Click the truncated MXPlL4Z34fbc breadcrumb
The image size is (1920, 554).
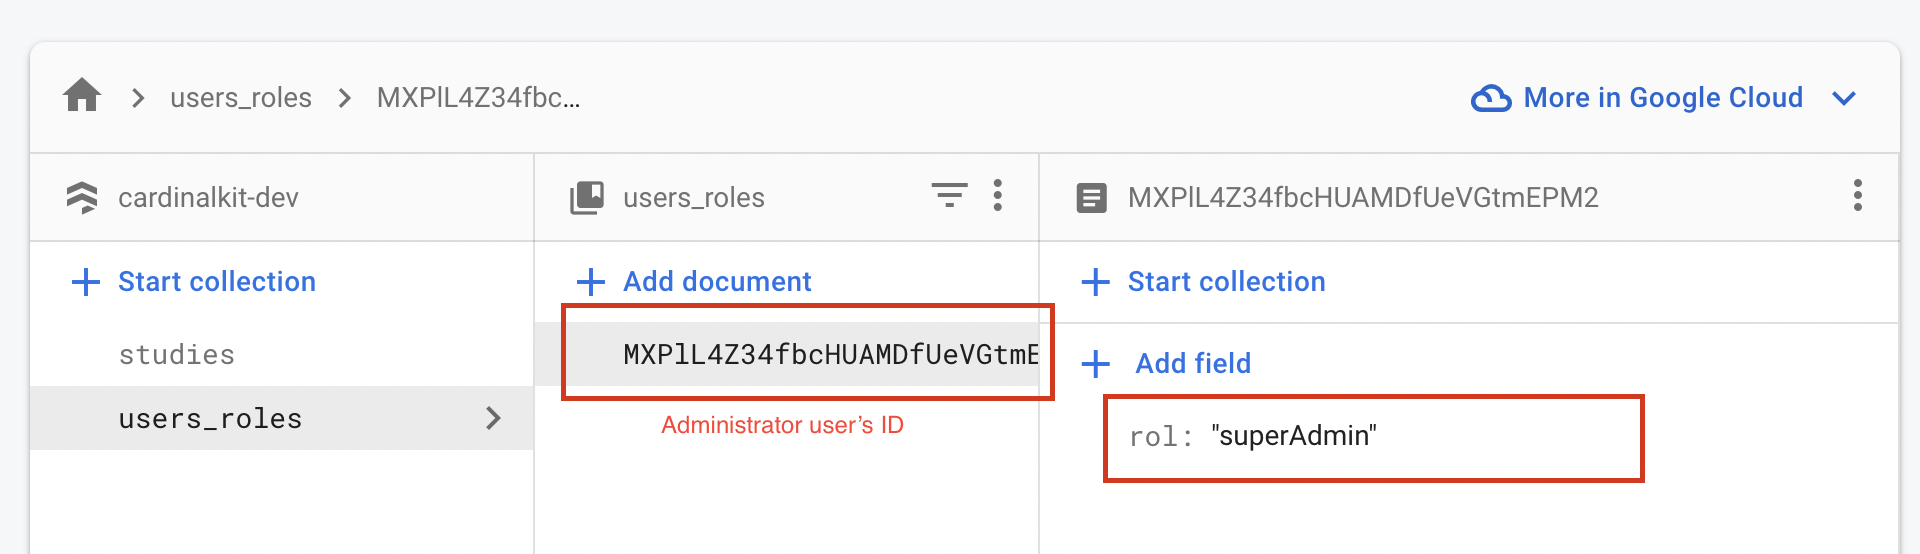click(x=478, y=98)
